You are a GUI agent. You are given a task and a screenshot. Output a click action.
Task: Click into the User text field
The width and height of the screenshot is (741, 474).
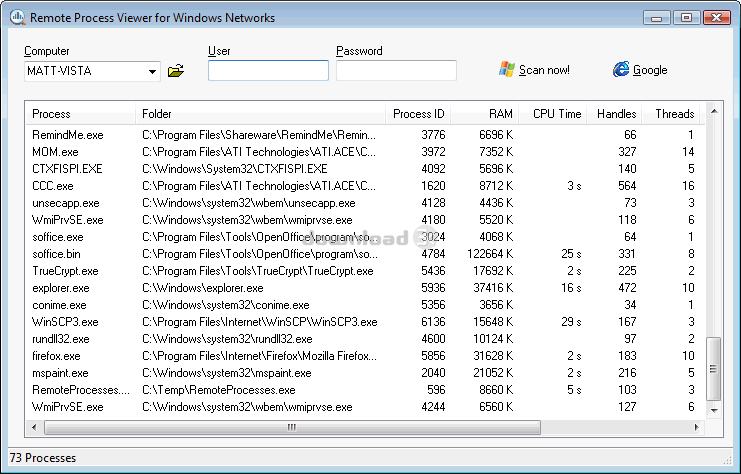268,71
